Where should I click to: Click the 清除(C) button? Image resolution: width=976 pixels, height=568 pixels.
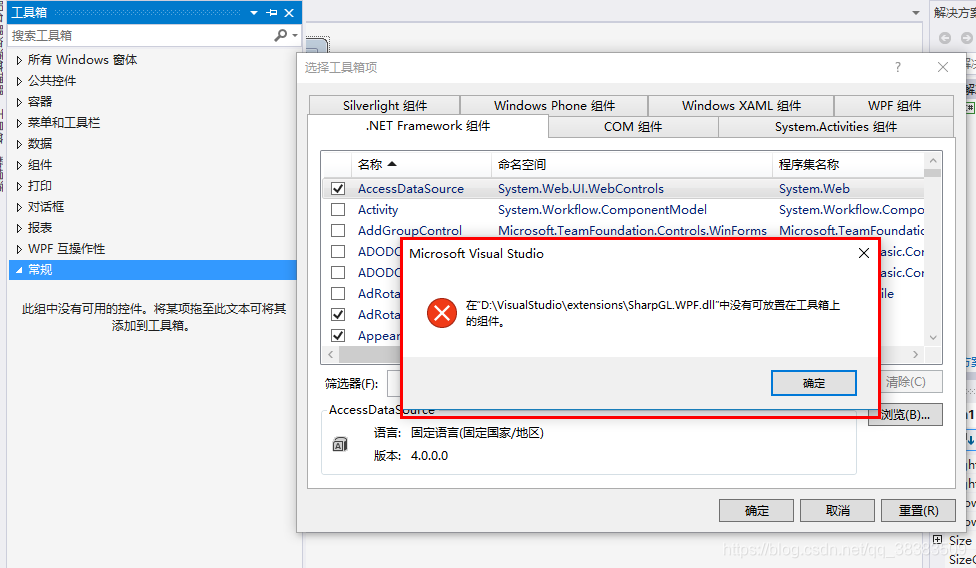[x=909, y=381]
